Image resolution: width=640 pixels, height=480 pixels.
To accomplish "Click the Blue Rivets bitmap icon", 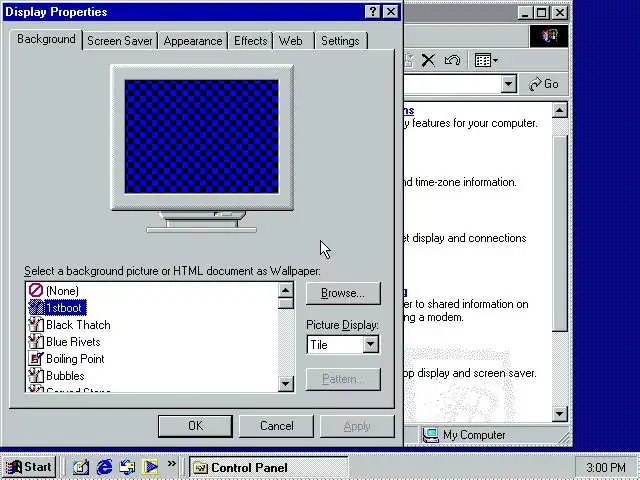I will pos(36,342).
